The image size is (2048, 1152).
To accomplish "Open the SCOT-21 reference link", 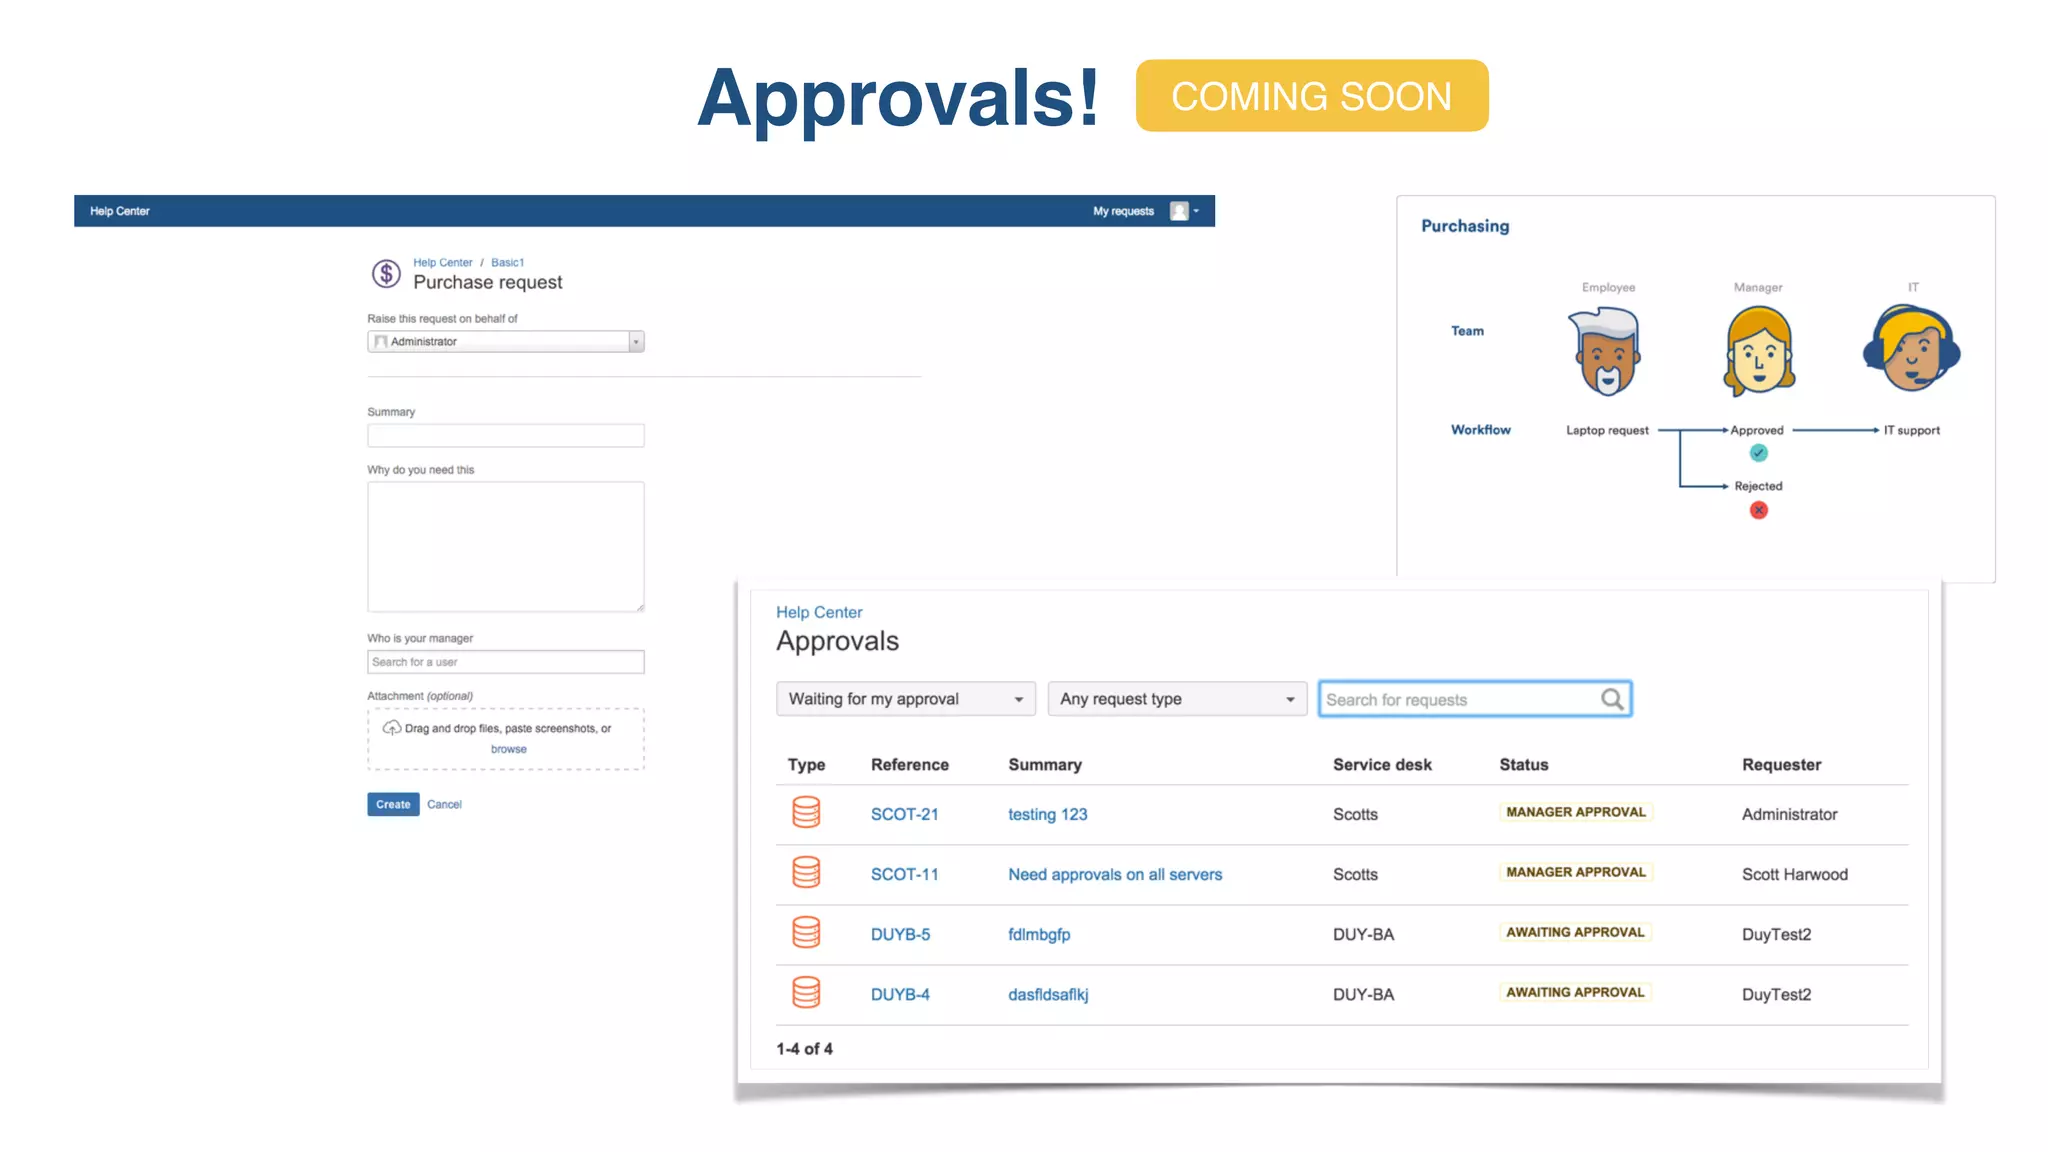I will click(904, 814).
